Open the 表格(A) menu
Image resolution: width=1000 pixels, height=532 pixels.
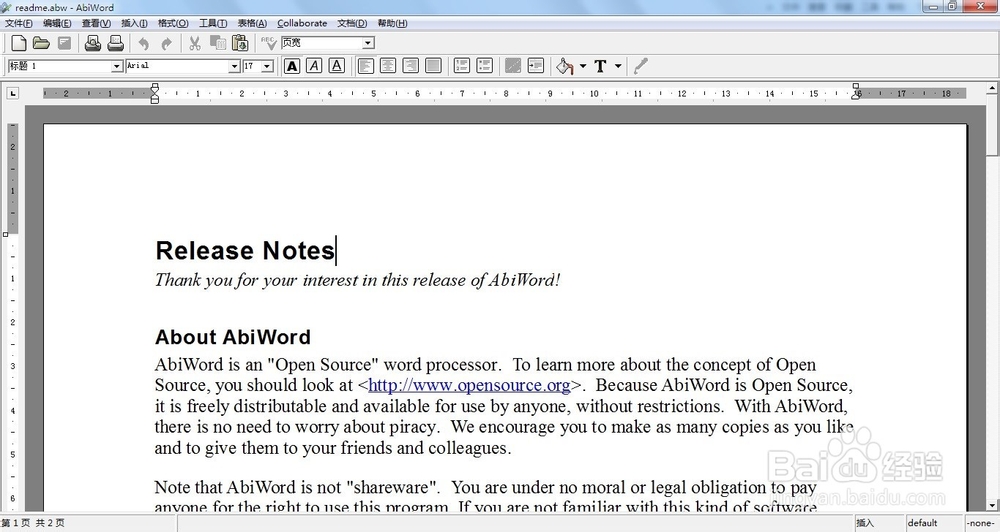click(x=253, y=23)
